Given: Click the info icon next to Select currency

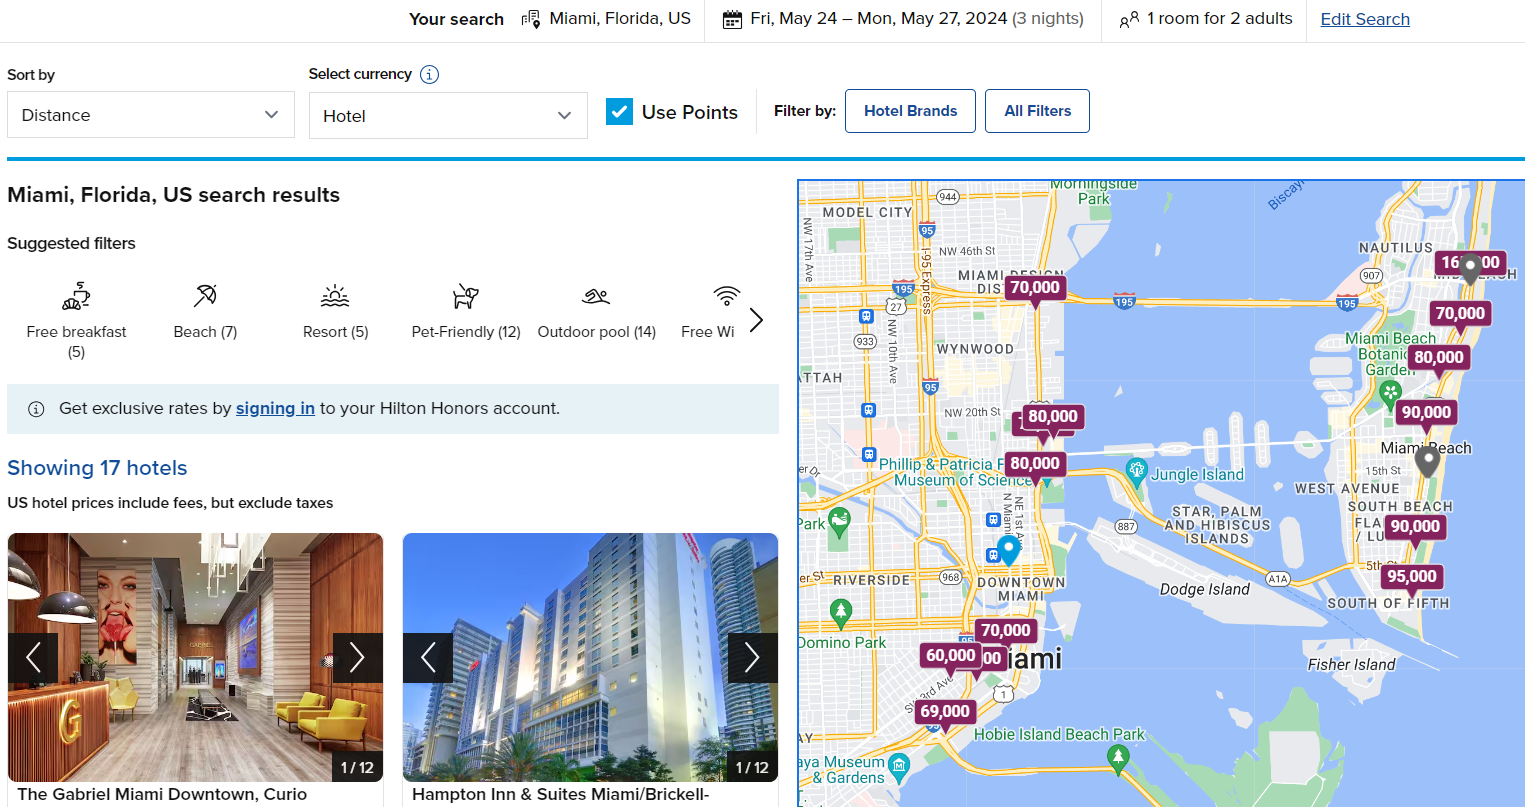Looking at the screenshot, I should (x=430, y=74).
